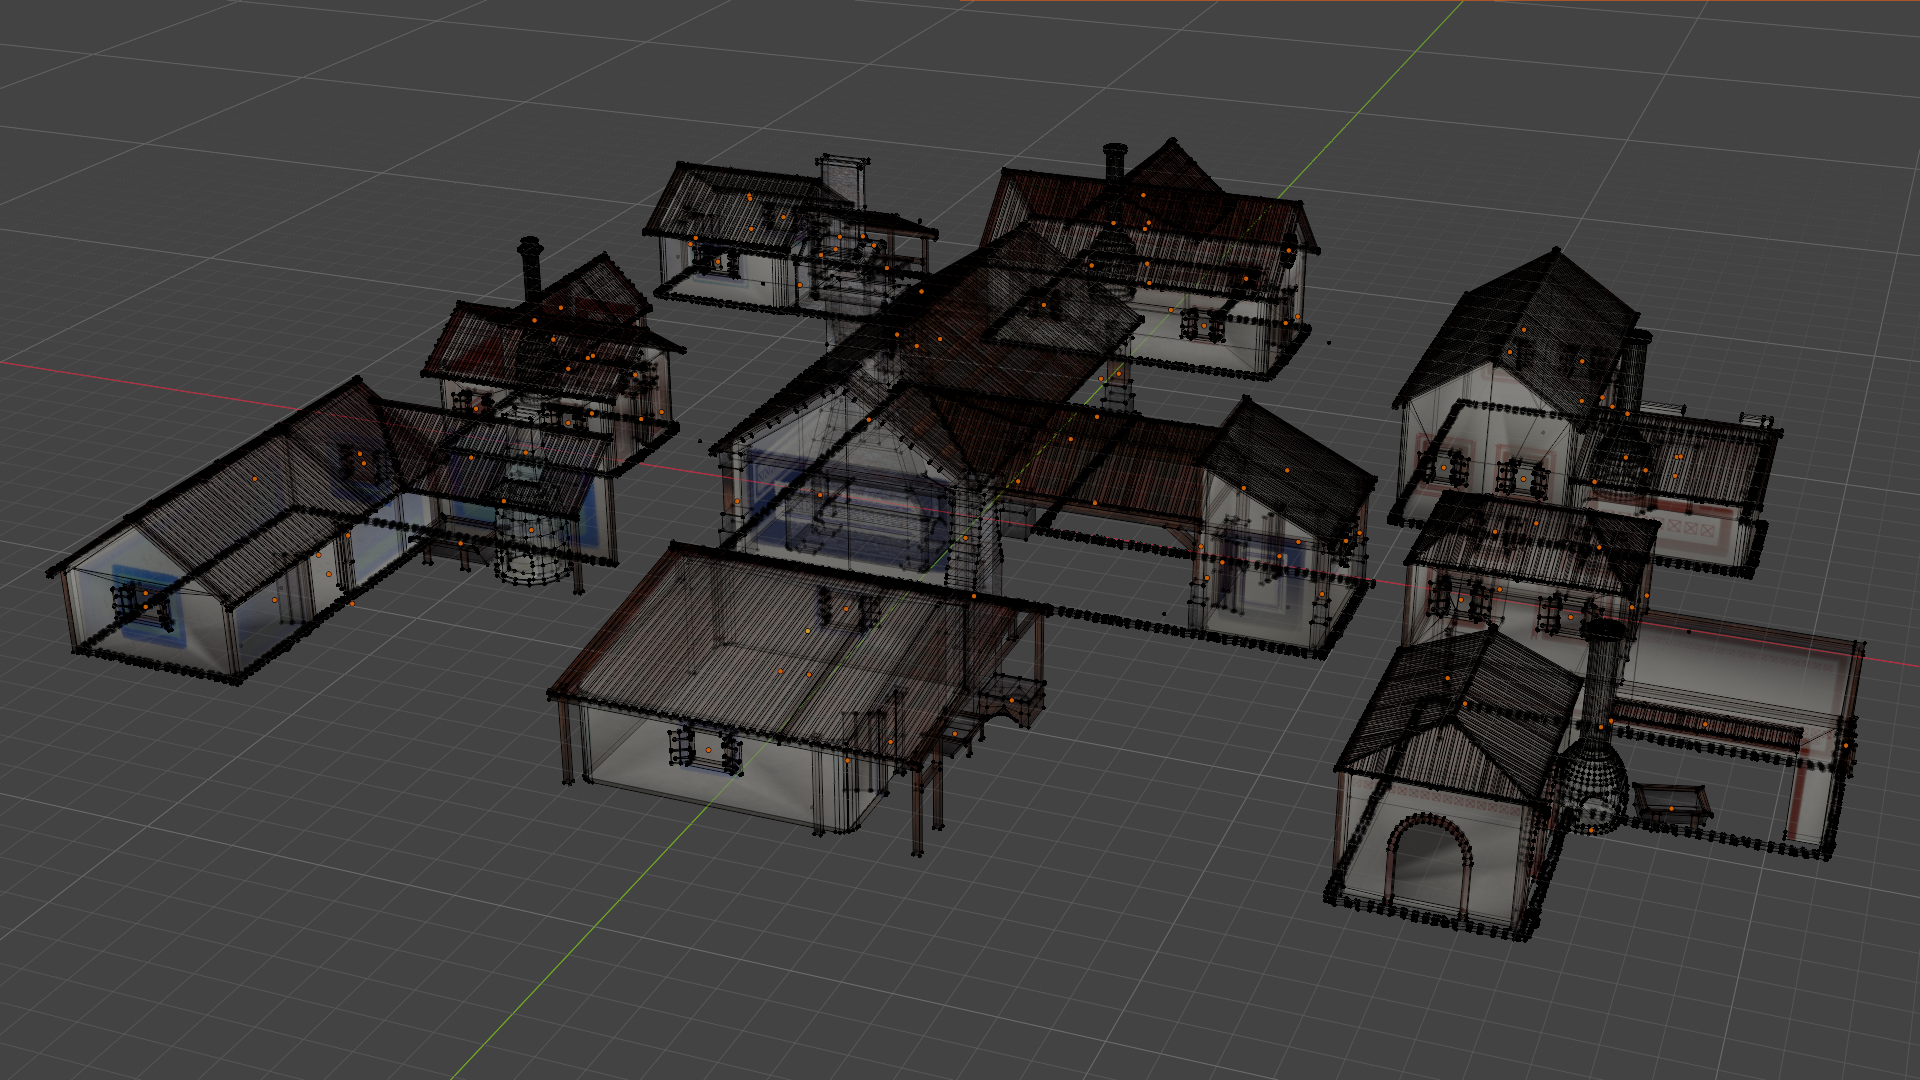Select the round chimney atop the left-rear house
This screenshot has height=1080, width=1920.
tap(530, 267)
